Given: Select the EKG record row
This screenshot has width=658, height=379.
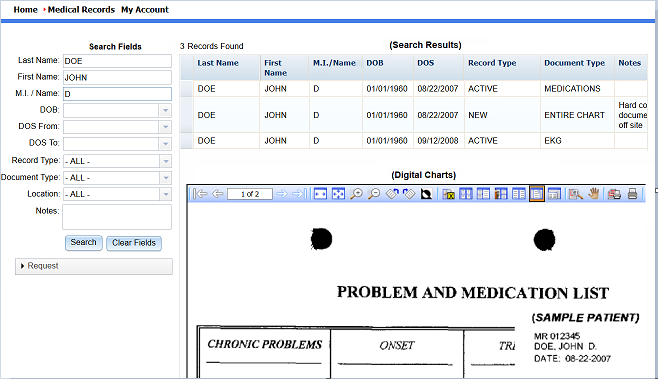Looking at the screenshot, I should point(414,141).
